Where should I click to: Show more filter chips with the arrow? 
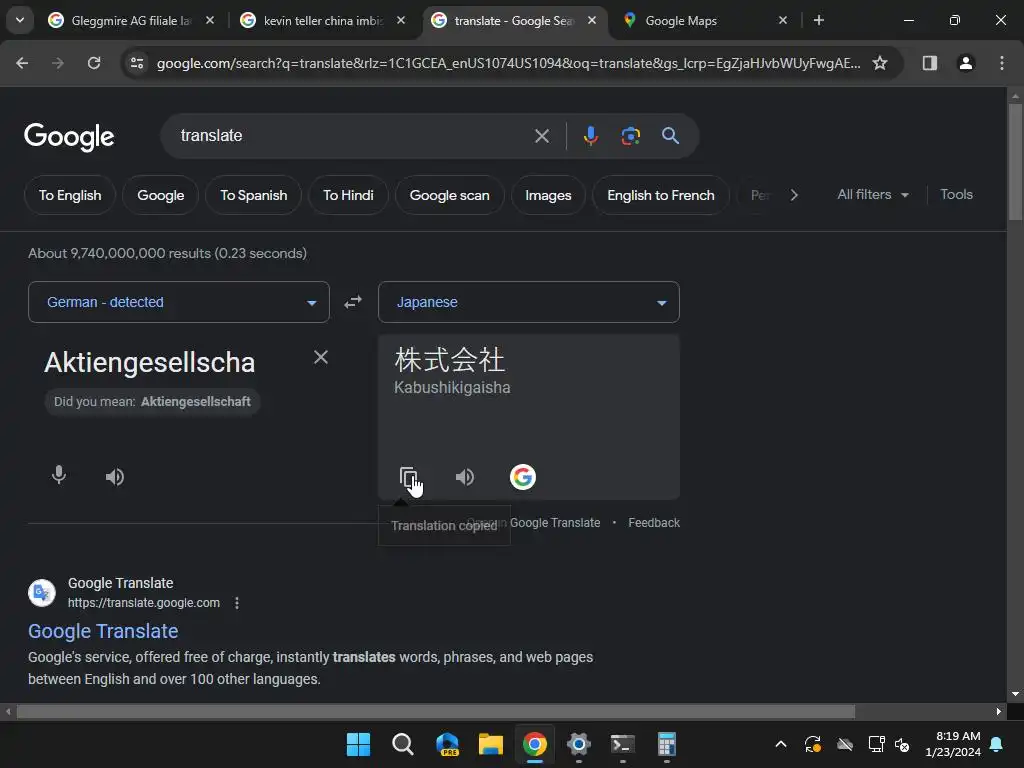click(793, 195)
